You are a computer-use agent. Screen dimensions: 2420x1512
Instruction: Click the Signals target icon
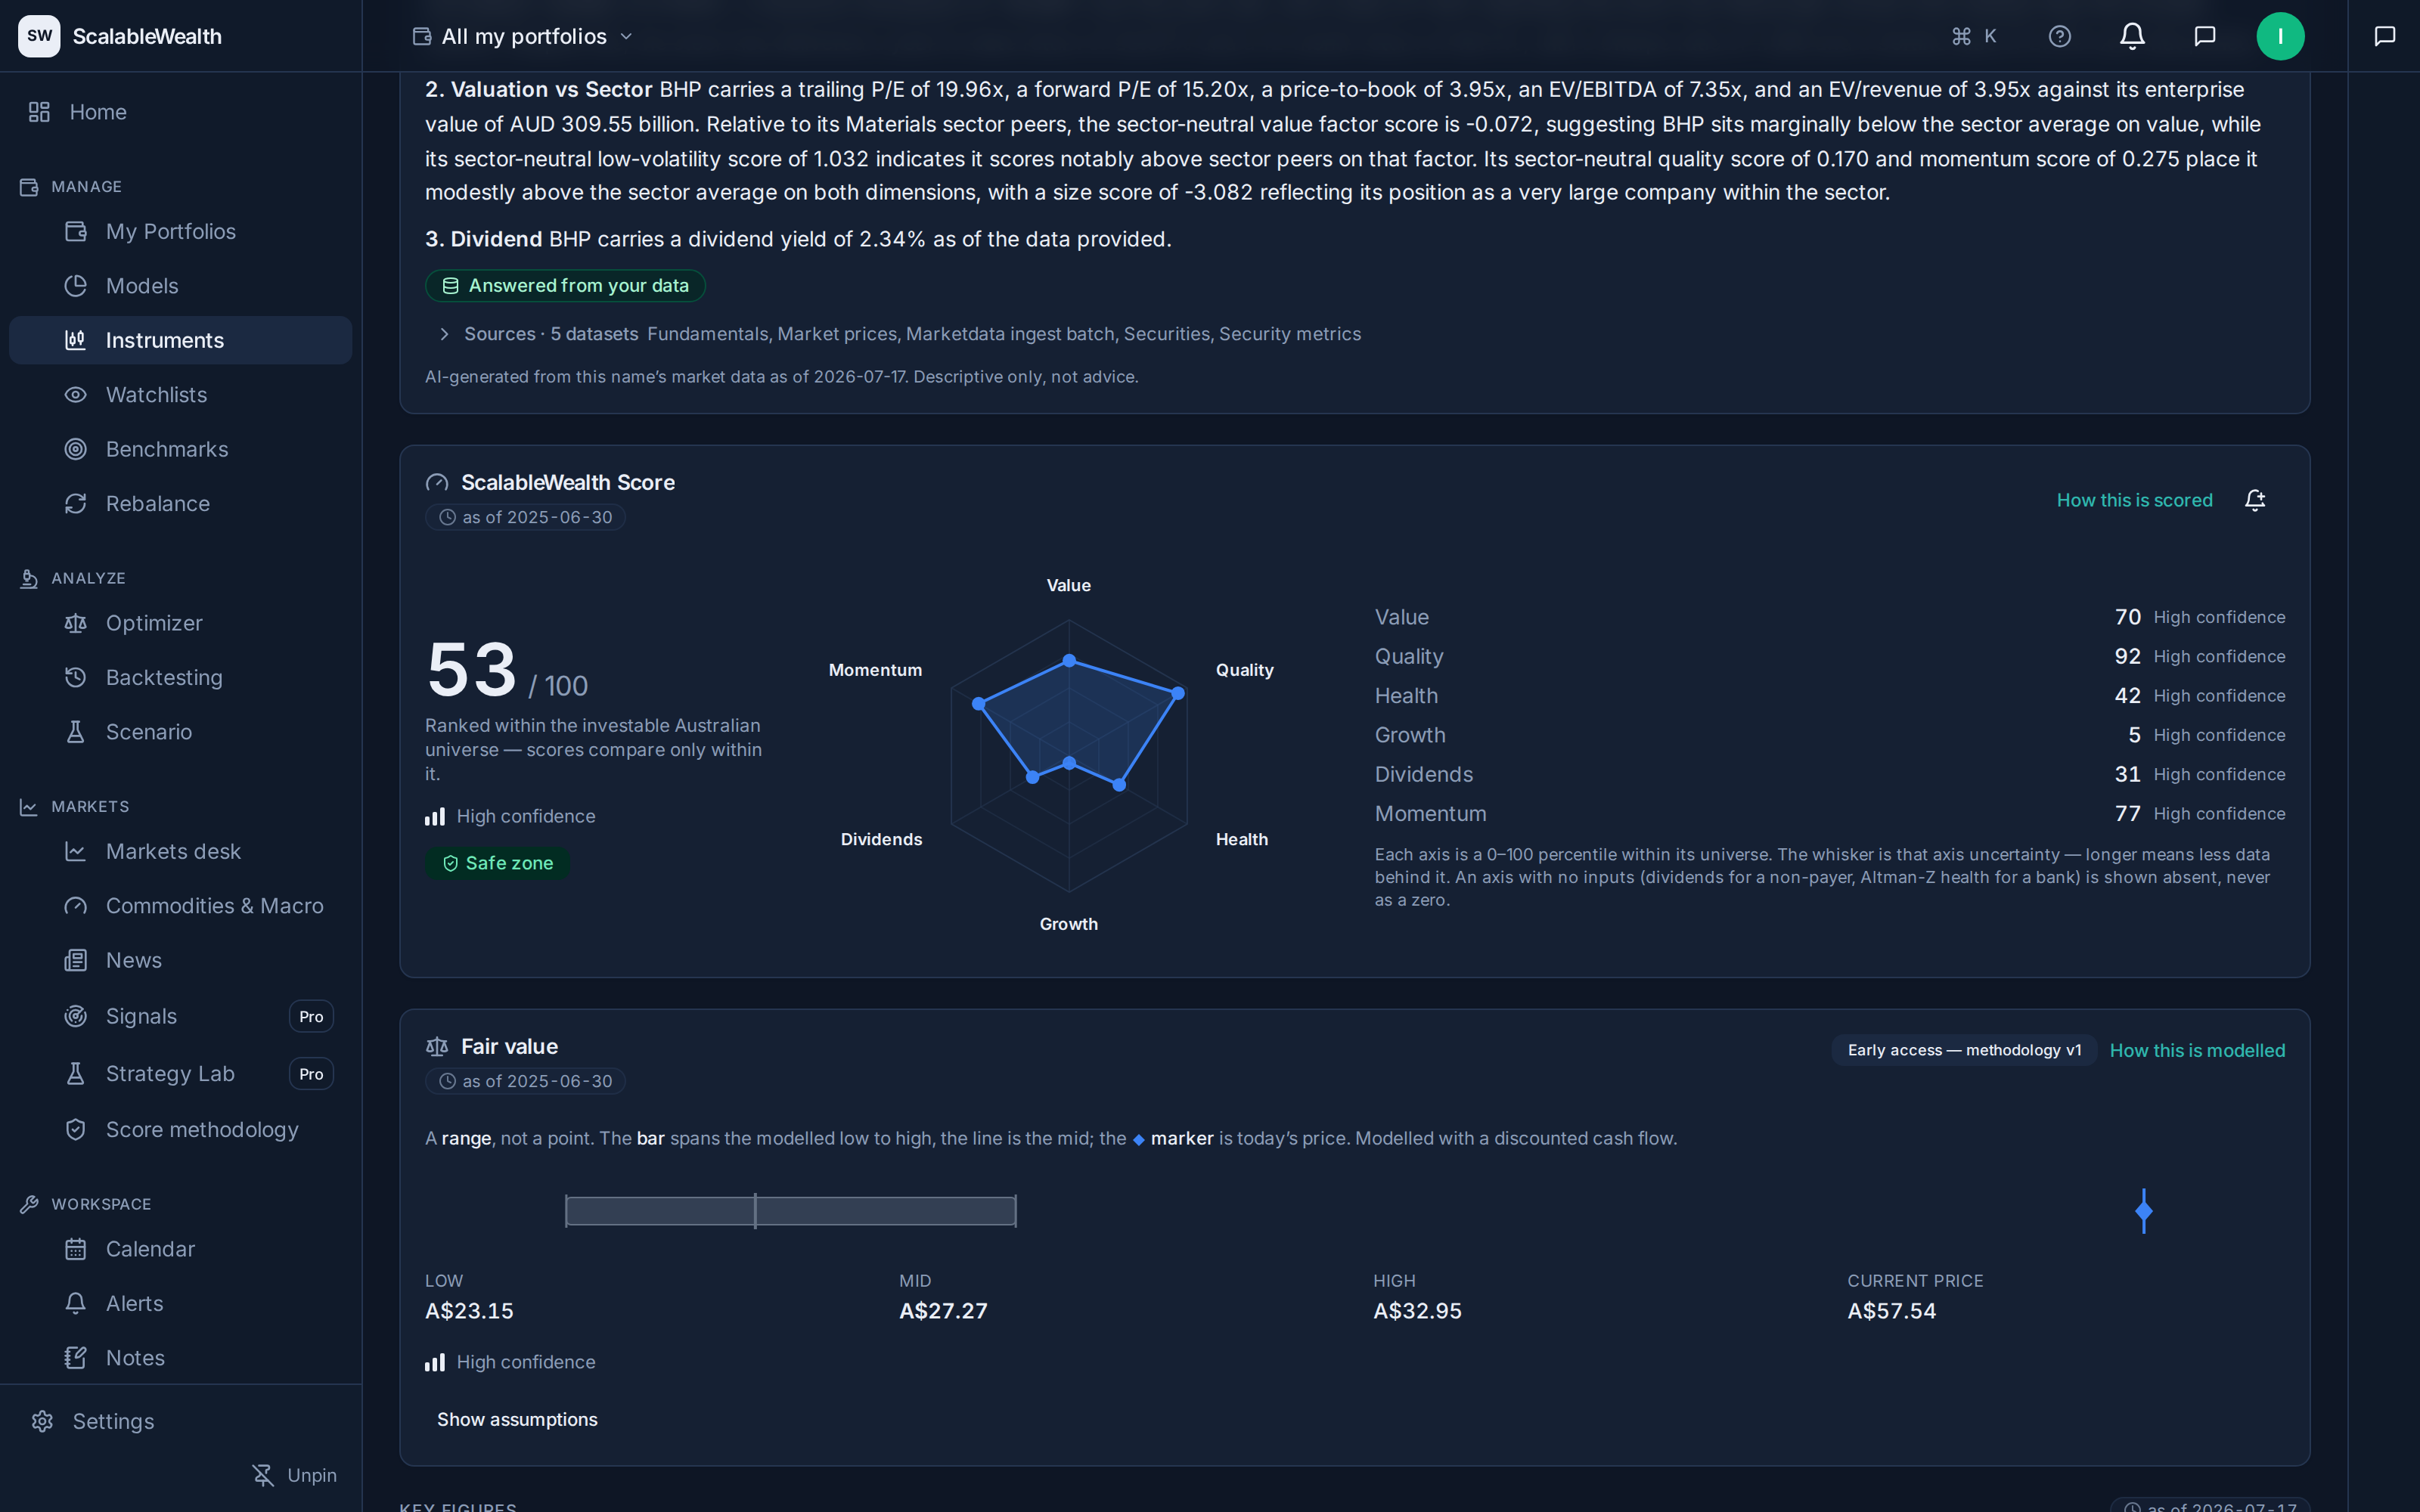tap(76, 1016)
